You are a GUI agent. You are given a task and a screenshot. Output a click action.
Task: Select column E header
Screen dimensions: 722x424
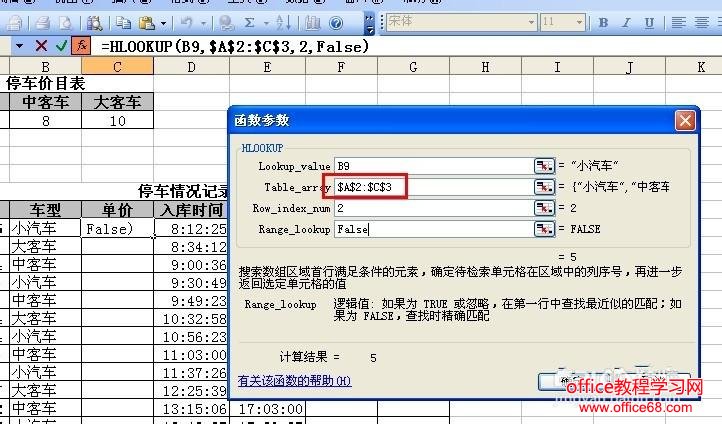pos(267,67)
